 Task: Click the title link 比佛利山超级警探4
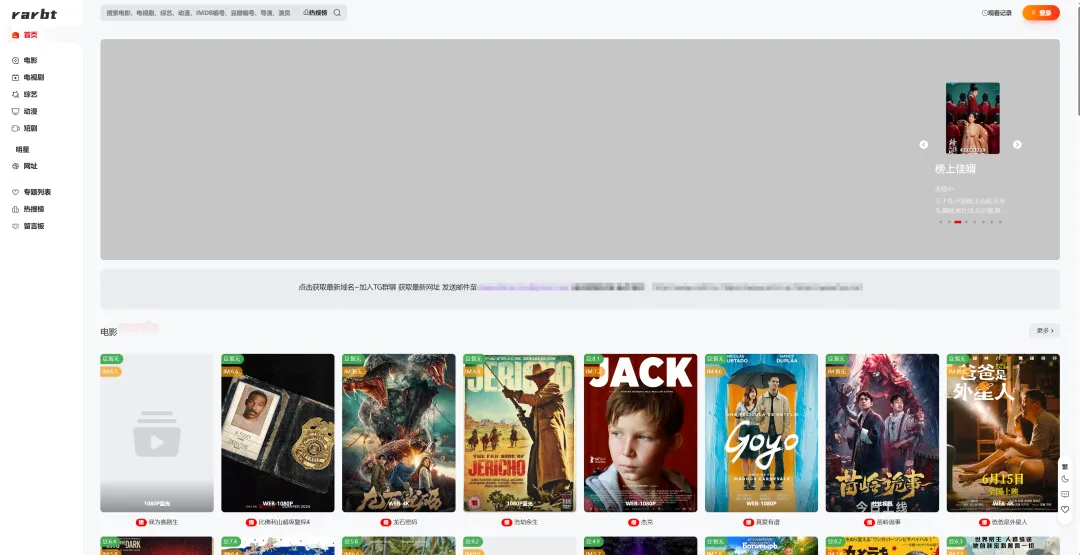[284, 523]
